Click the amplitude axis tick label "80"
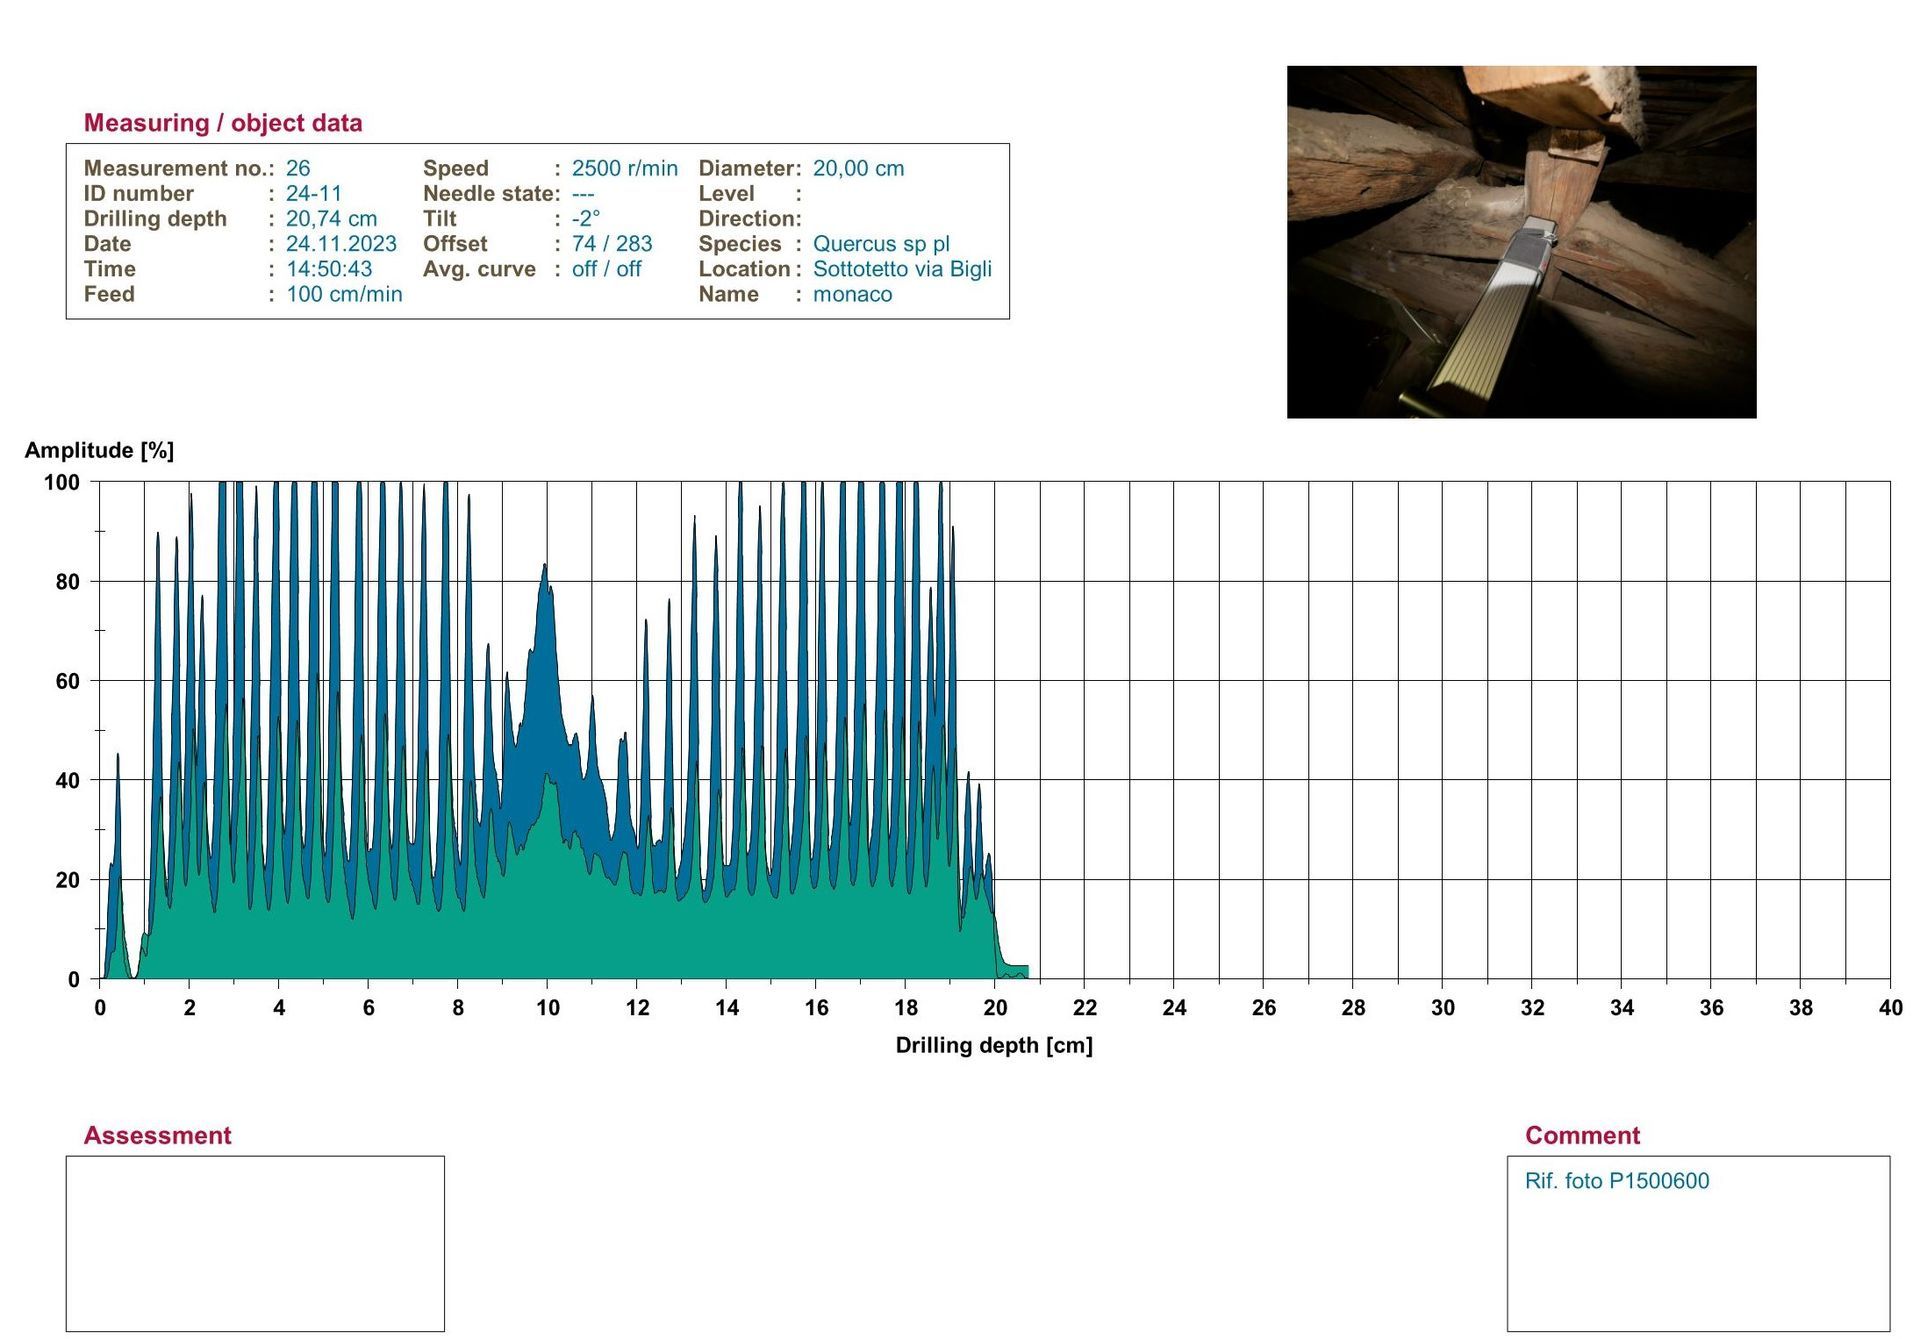1920x1339 pixels. click(x=68, y=581)
